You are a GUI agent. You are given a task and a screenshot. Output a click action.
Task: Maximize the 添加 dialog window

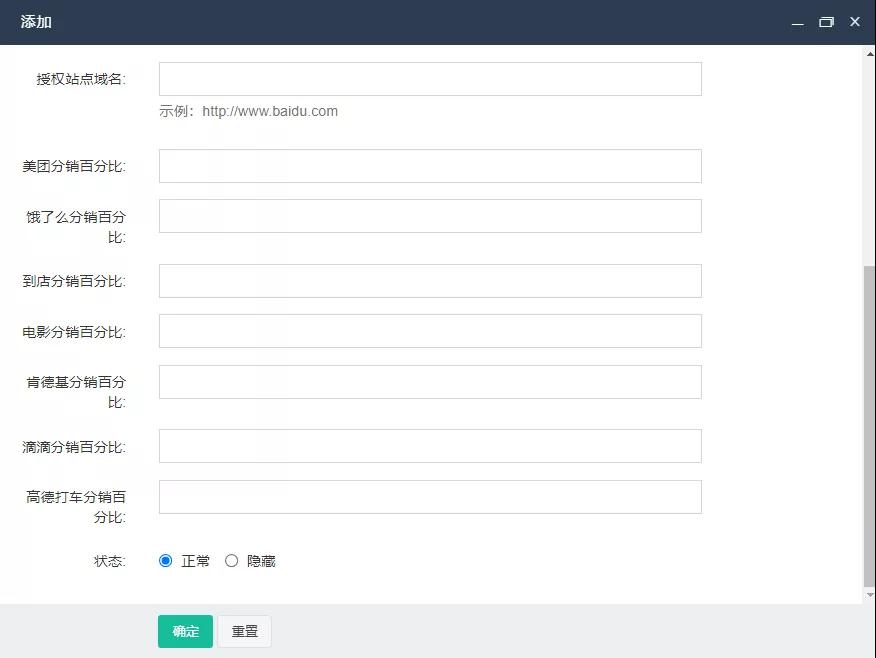(826, 22)
